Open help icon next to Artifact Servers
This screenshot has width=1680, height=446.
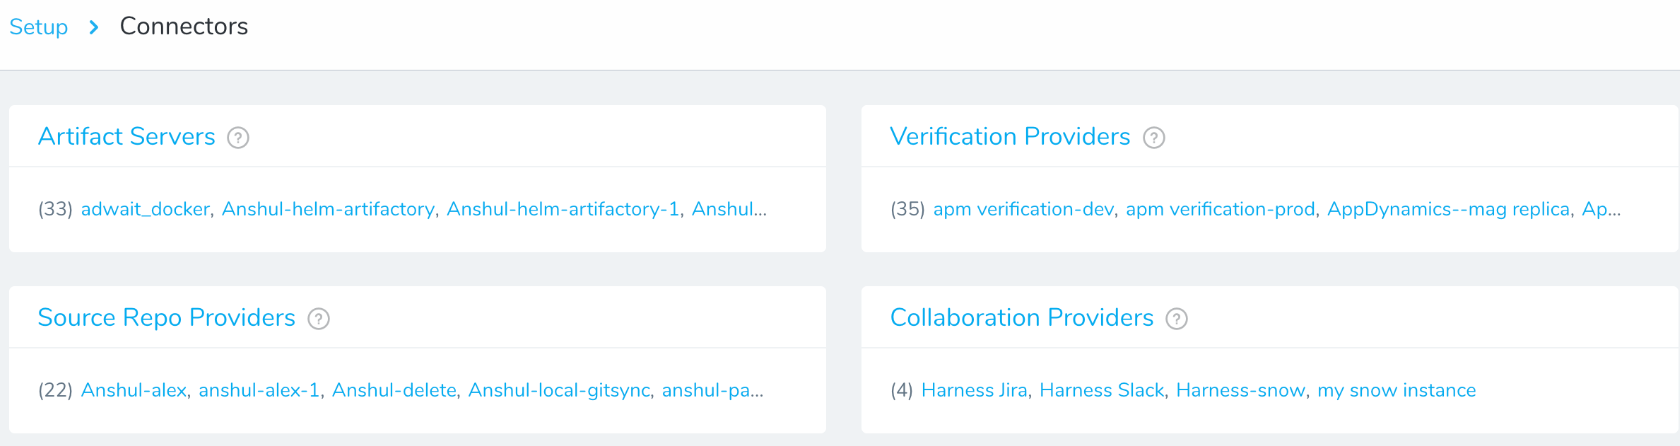(238, 138)
